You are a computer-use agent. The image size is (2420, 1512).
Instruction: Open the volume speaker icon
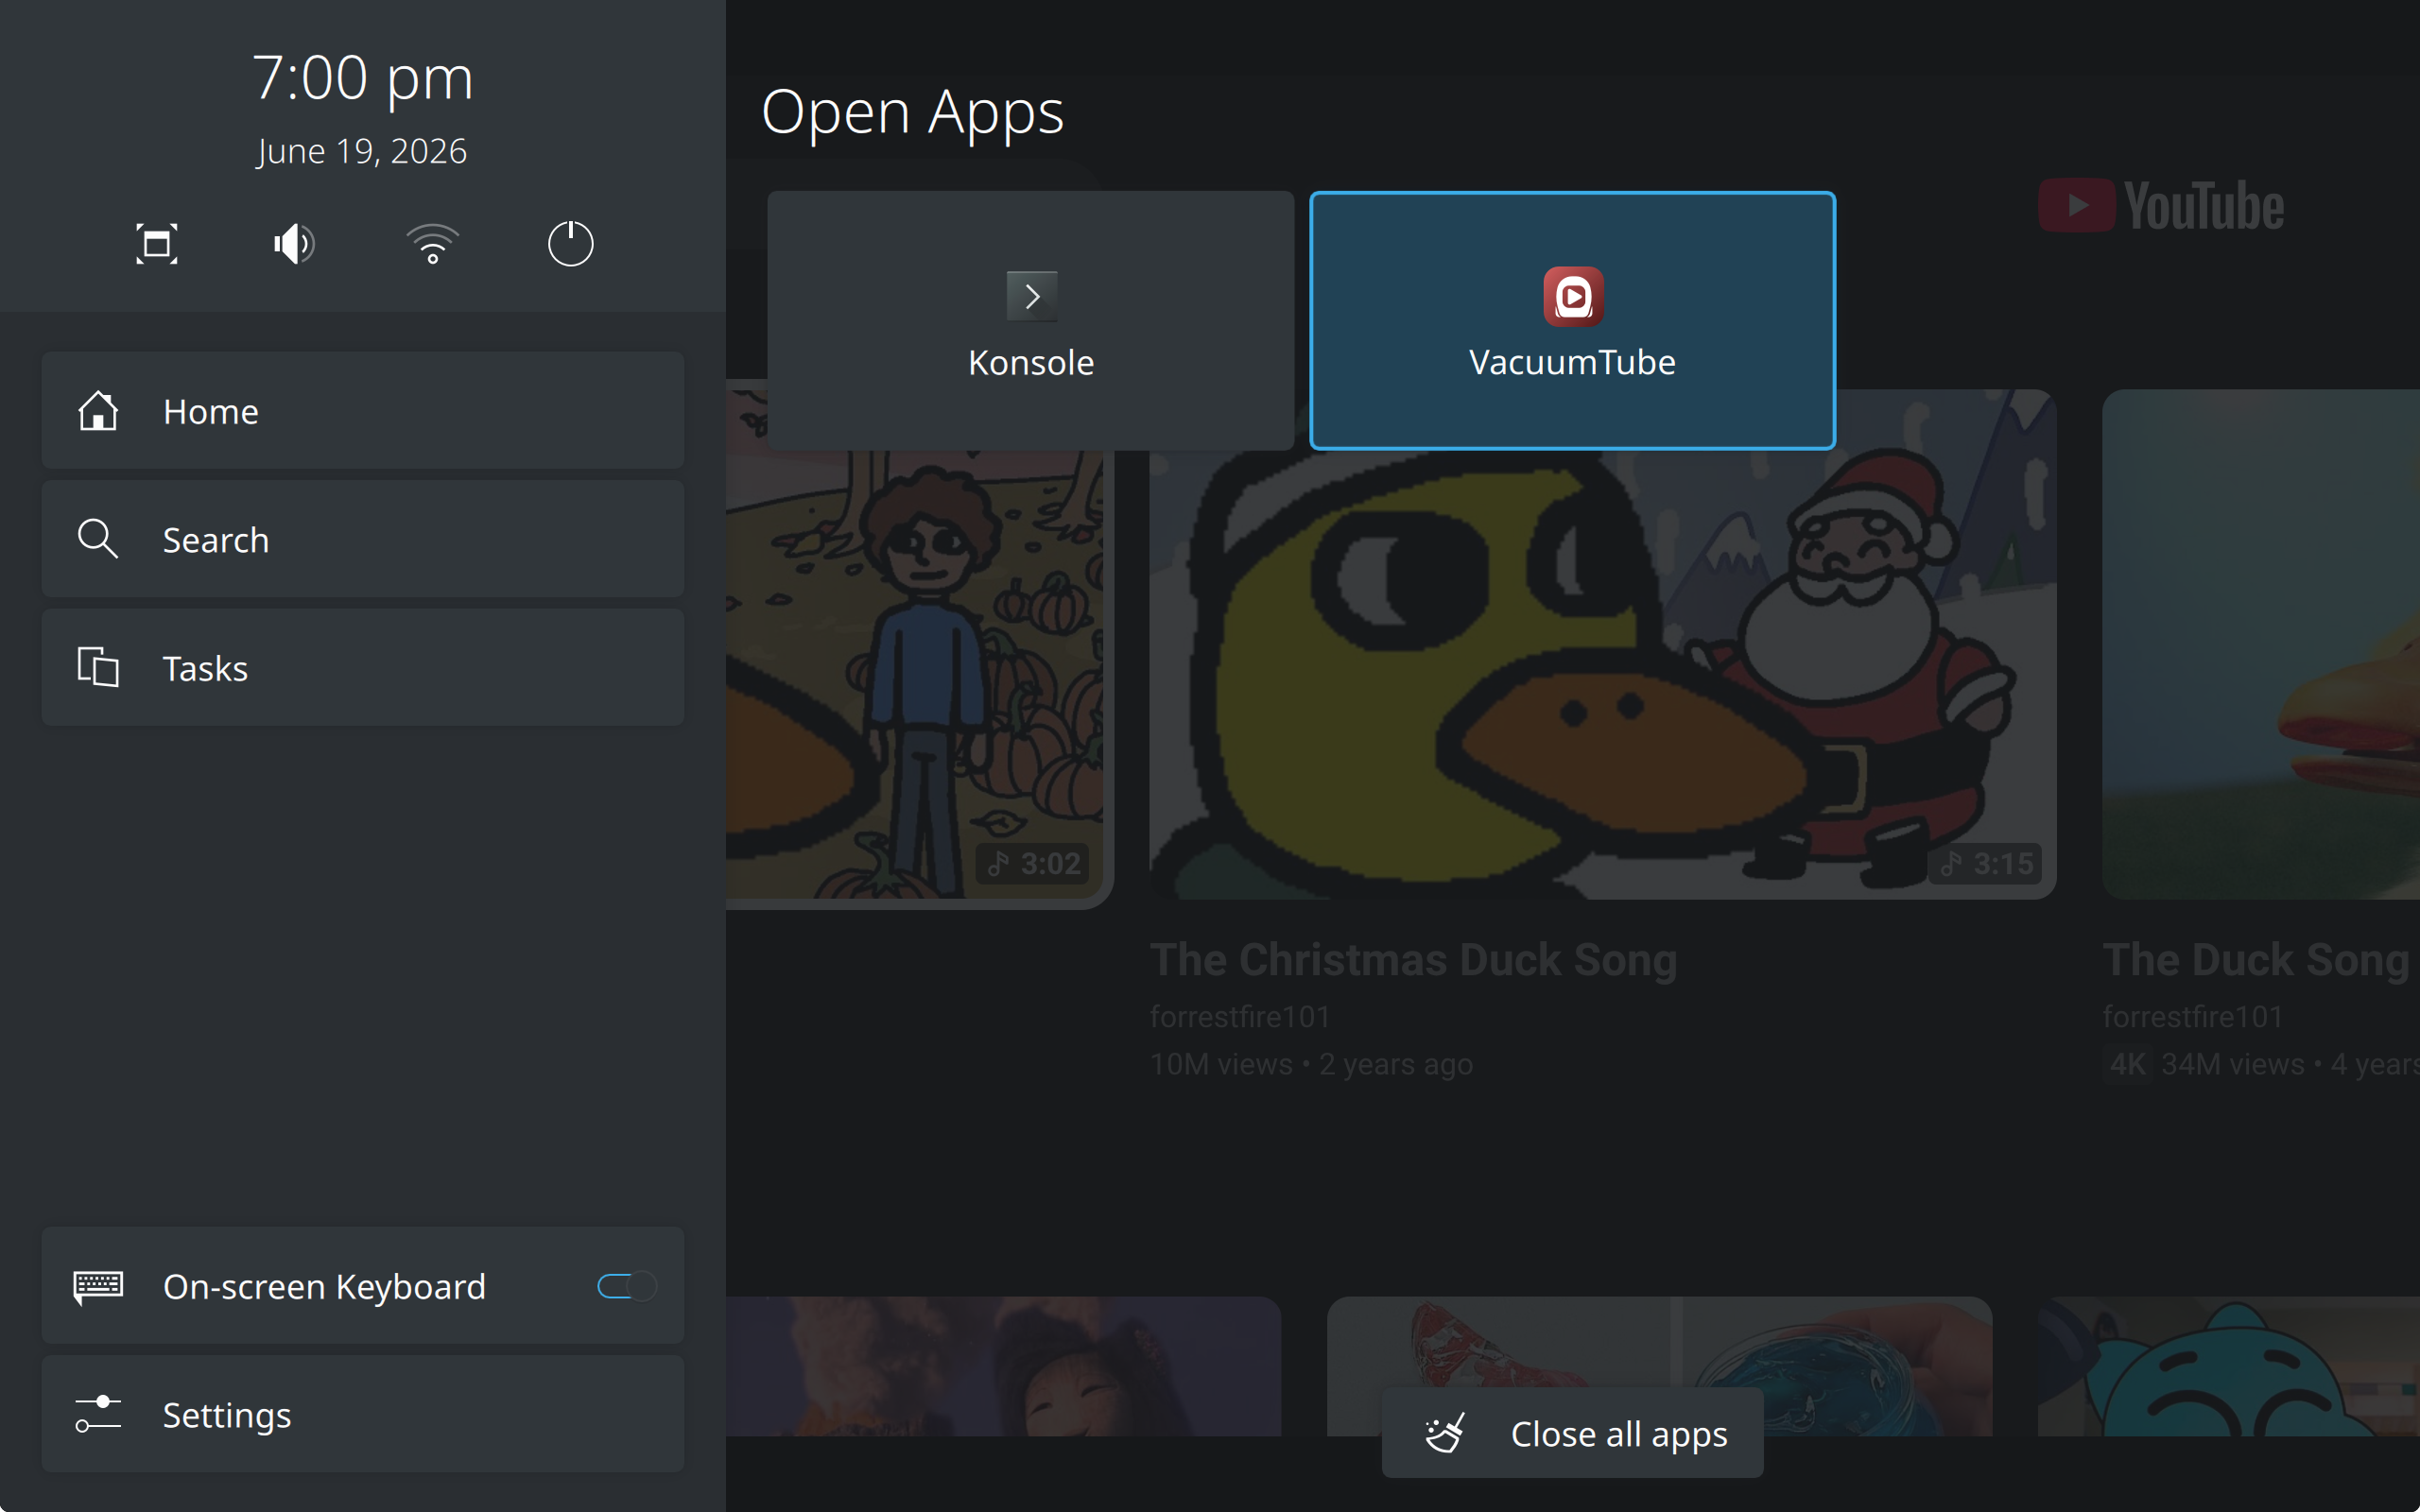click(294, 244)
